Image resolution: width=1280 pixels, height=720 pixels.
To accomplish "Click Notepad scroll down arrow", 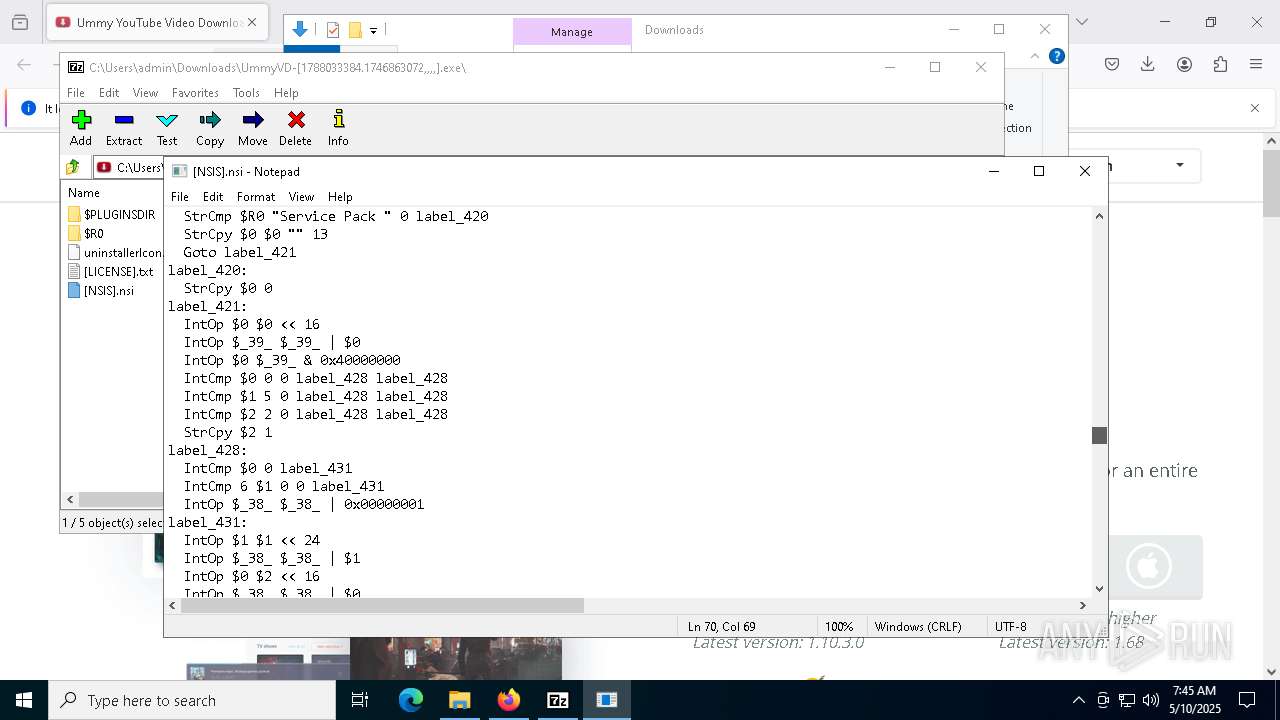I will tap(1099, 589).
